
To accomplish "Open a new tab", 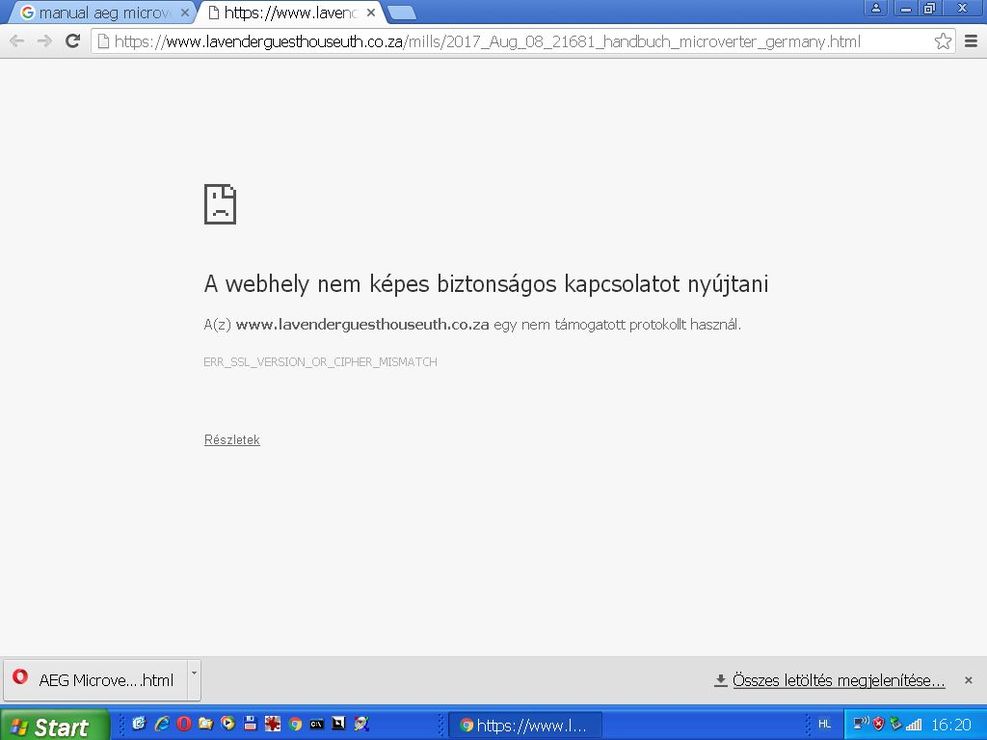I will pyautogui.click(x=402, y=13).
